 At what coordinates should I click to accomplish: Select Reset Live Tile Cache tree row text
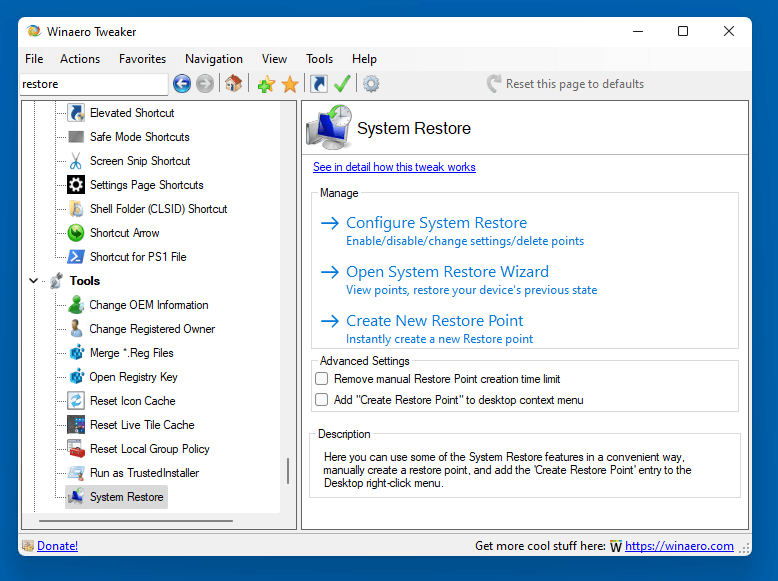click(x=142, y=425)
